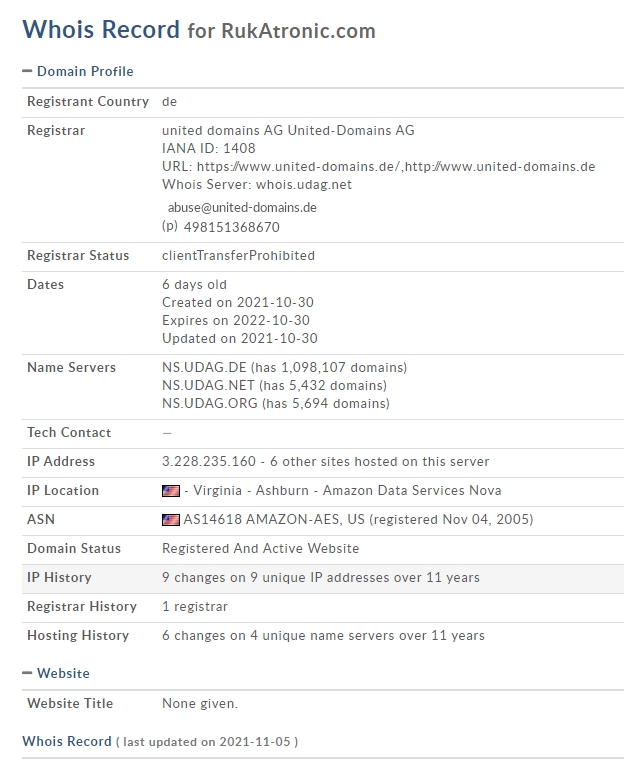The width and height of the screenshot is (624, 760).
Task: Click the Name Servers label
Action: pyautogui.click(x=71, y=367)
